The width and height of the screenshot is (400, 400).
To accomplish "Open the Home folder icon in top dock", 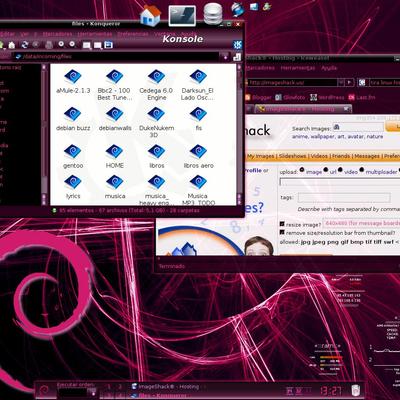I will pyautogui.click(x=150, y=15).
